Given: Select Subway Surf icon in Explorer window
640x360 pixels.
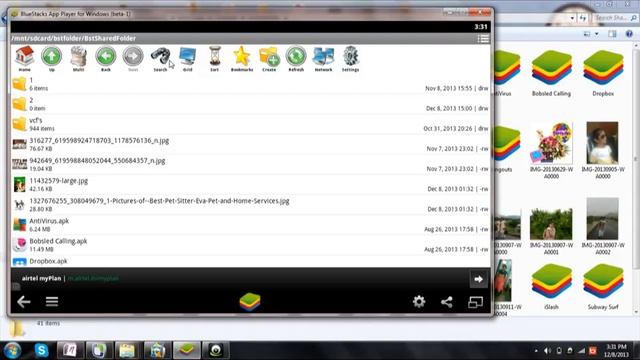Looking at the screenshot, I should pos(603,287).
